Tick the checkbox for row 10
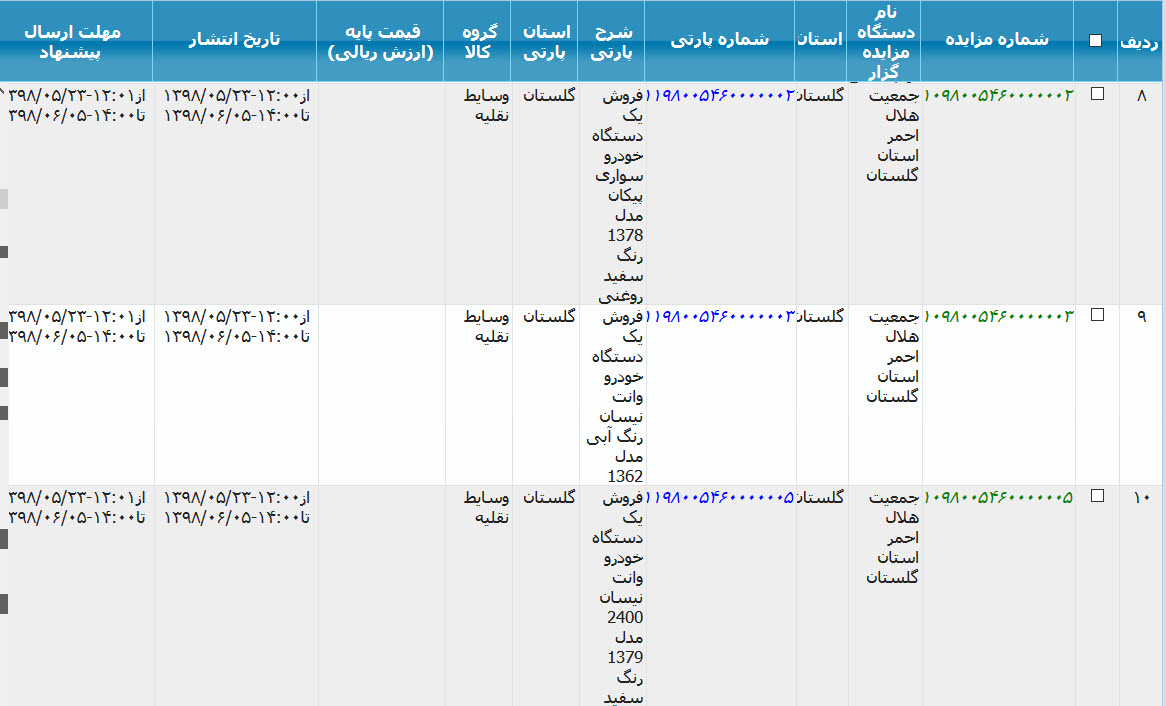Screen dimensions: 1166x706 (x=1097, y=496)
